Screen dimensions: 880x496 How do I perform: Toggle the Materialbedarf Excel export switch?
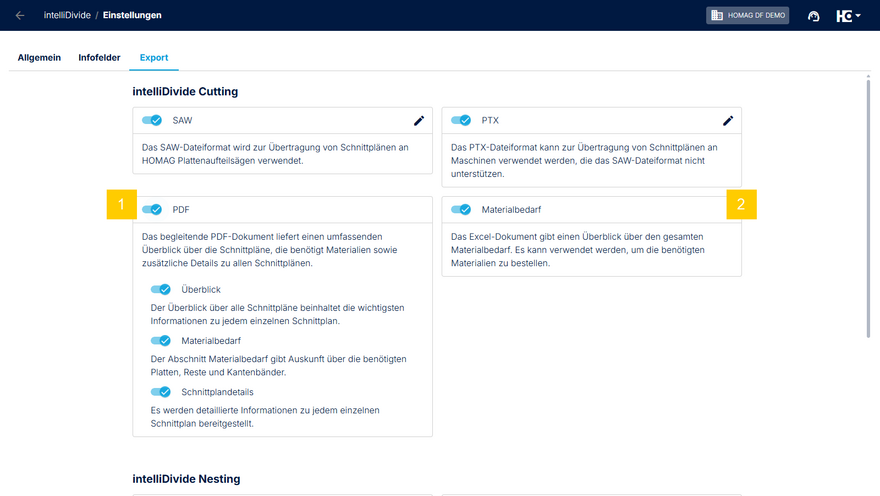(x=461, y=209)
